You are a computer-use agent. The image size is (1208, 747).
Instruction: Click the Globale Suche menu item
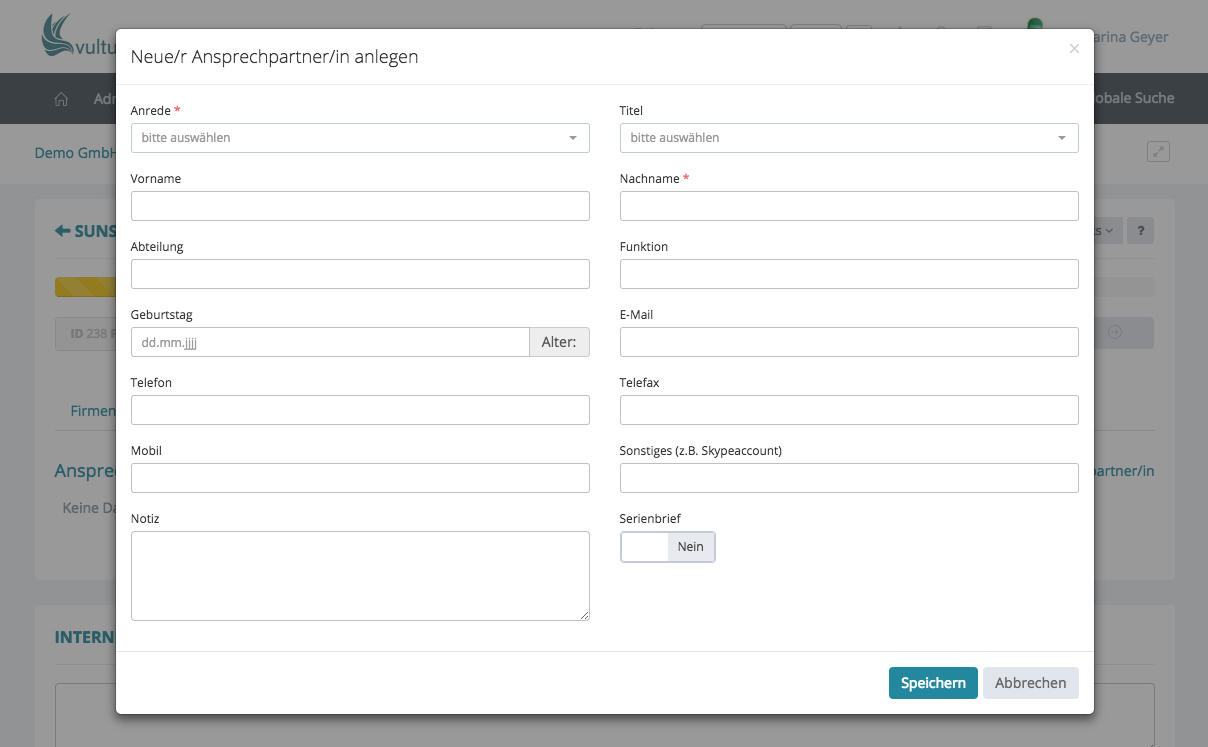(1134, 98)
